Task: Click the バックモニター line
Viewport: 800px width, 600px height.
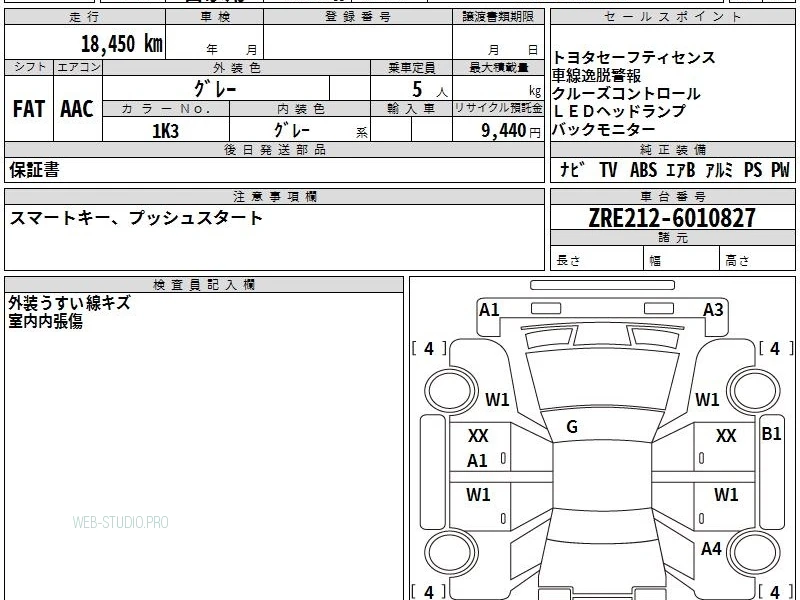Action: (604, 129)
